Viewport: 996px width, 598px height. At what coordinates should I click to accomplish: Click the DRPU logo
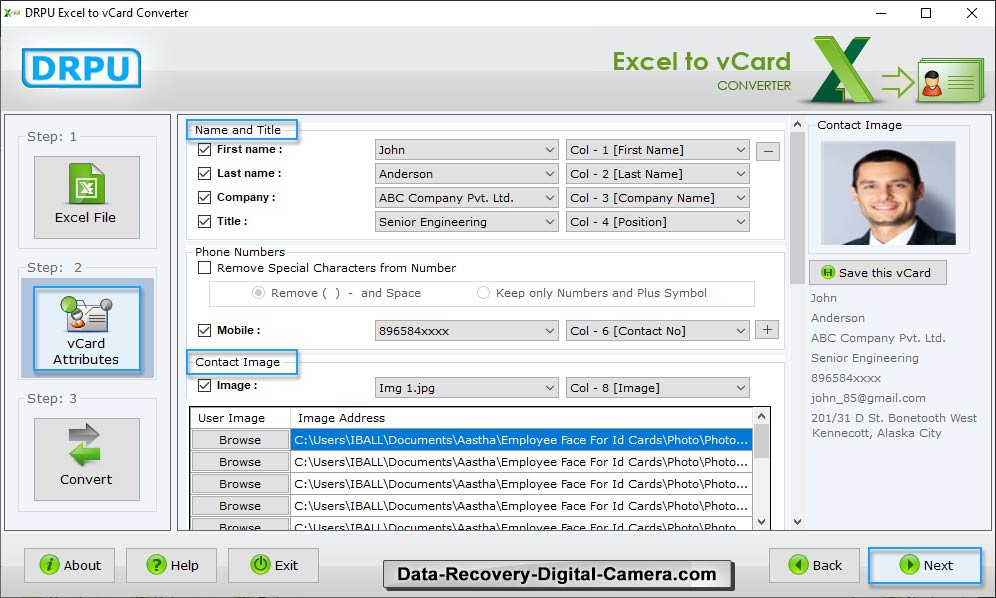(81, 68)
